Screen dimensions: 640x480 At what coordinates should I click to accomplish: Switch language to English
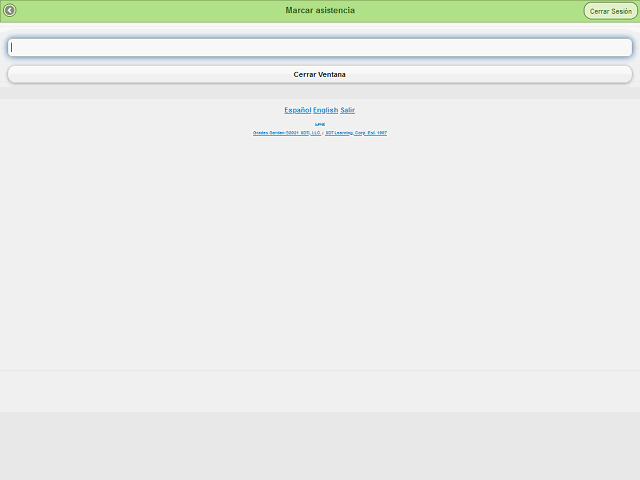coord(325,110)
